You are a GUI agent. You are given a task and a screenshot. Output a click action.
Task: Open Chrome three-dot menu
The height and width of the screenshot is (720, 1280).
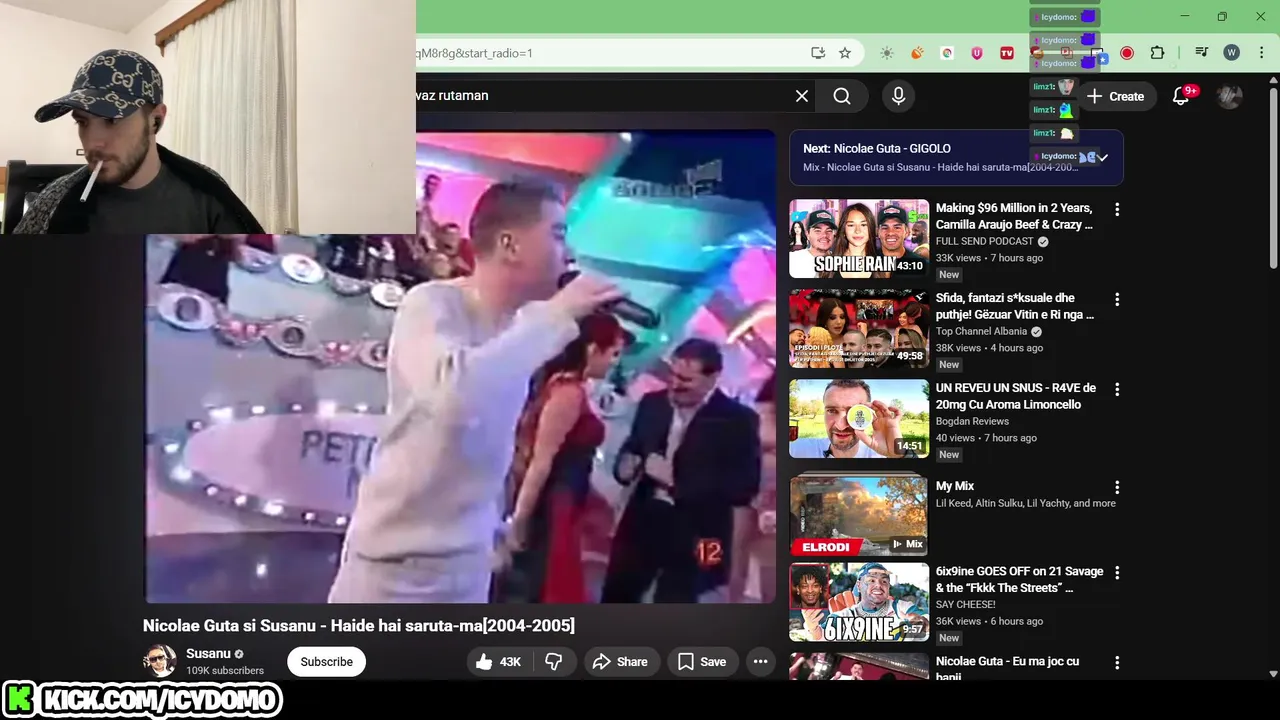point(1260,53)
